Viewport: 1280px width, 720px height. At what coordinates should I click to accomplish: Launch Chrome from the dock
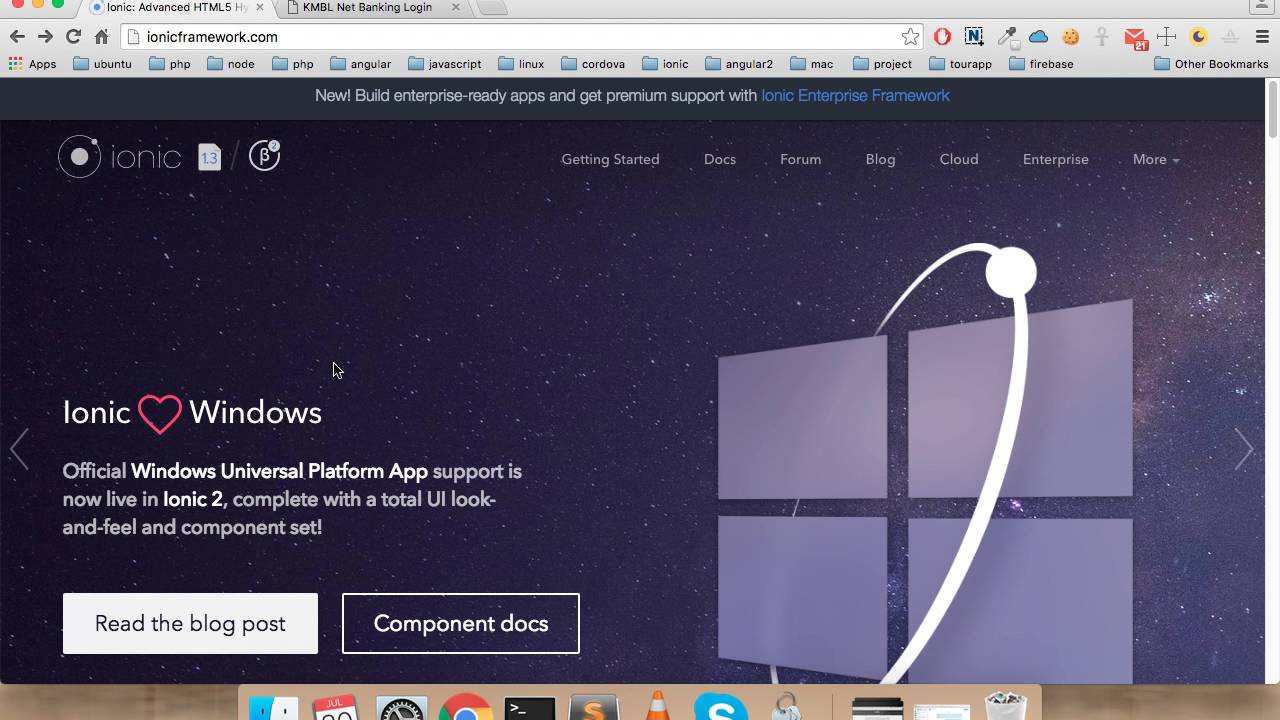pyautogui.click(x=465, y=708)
